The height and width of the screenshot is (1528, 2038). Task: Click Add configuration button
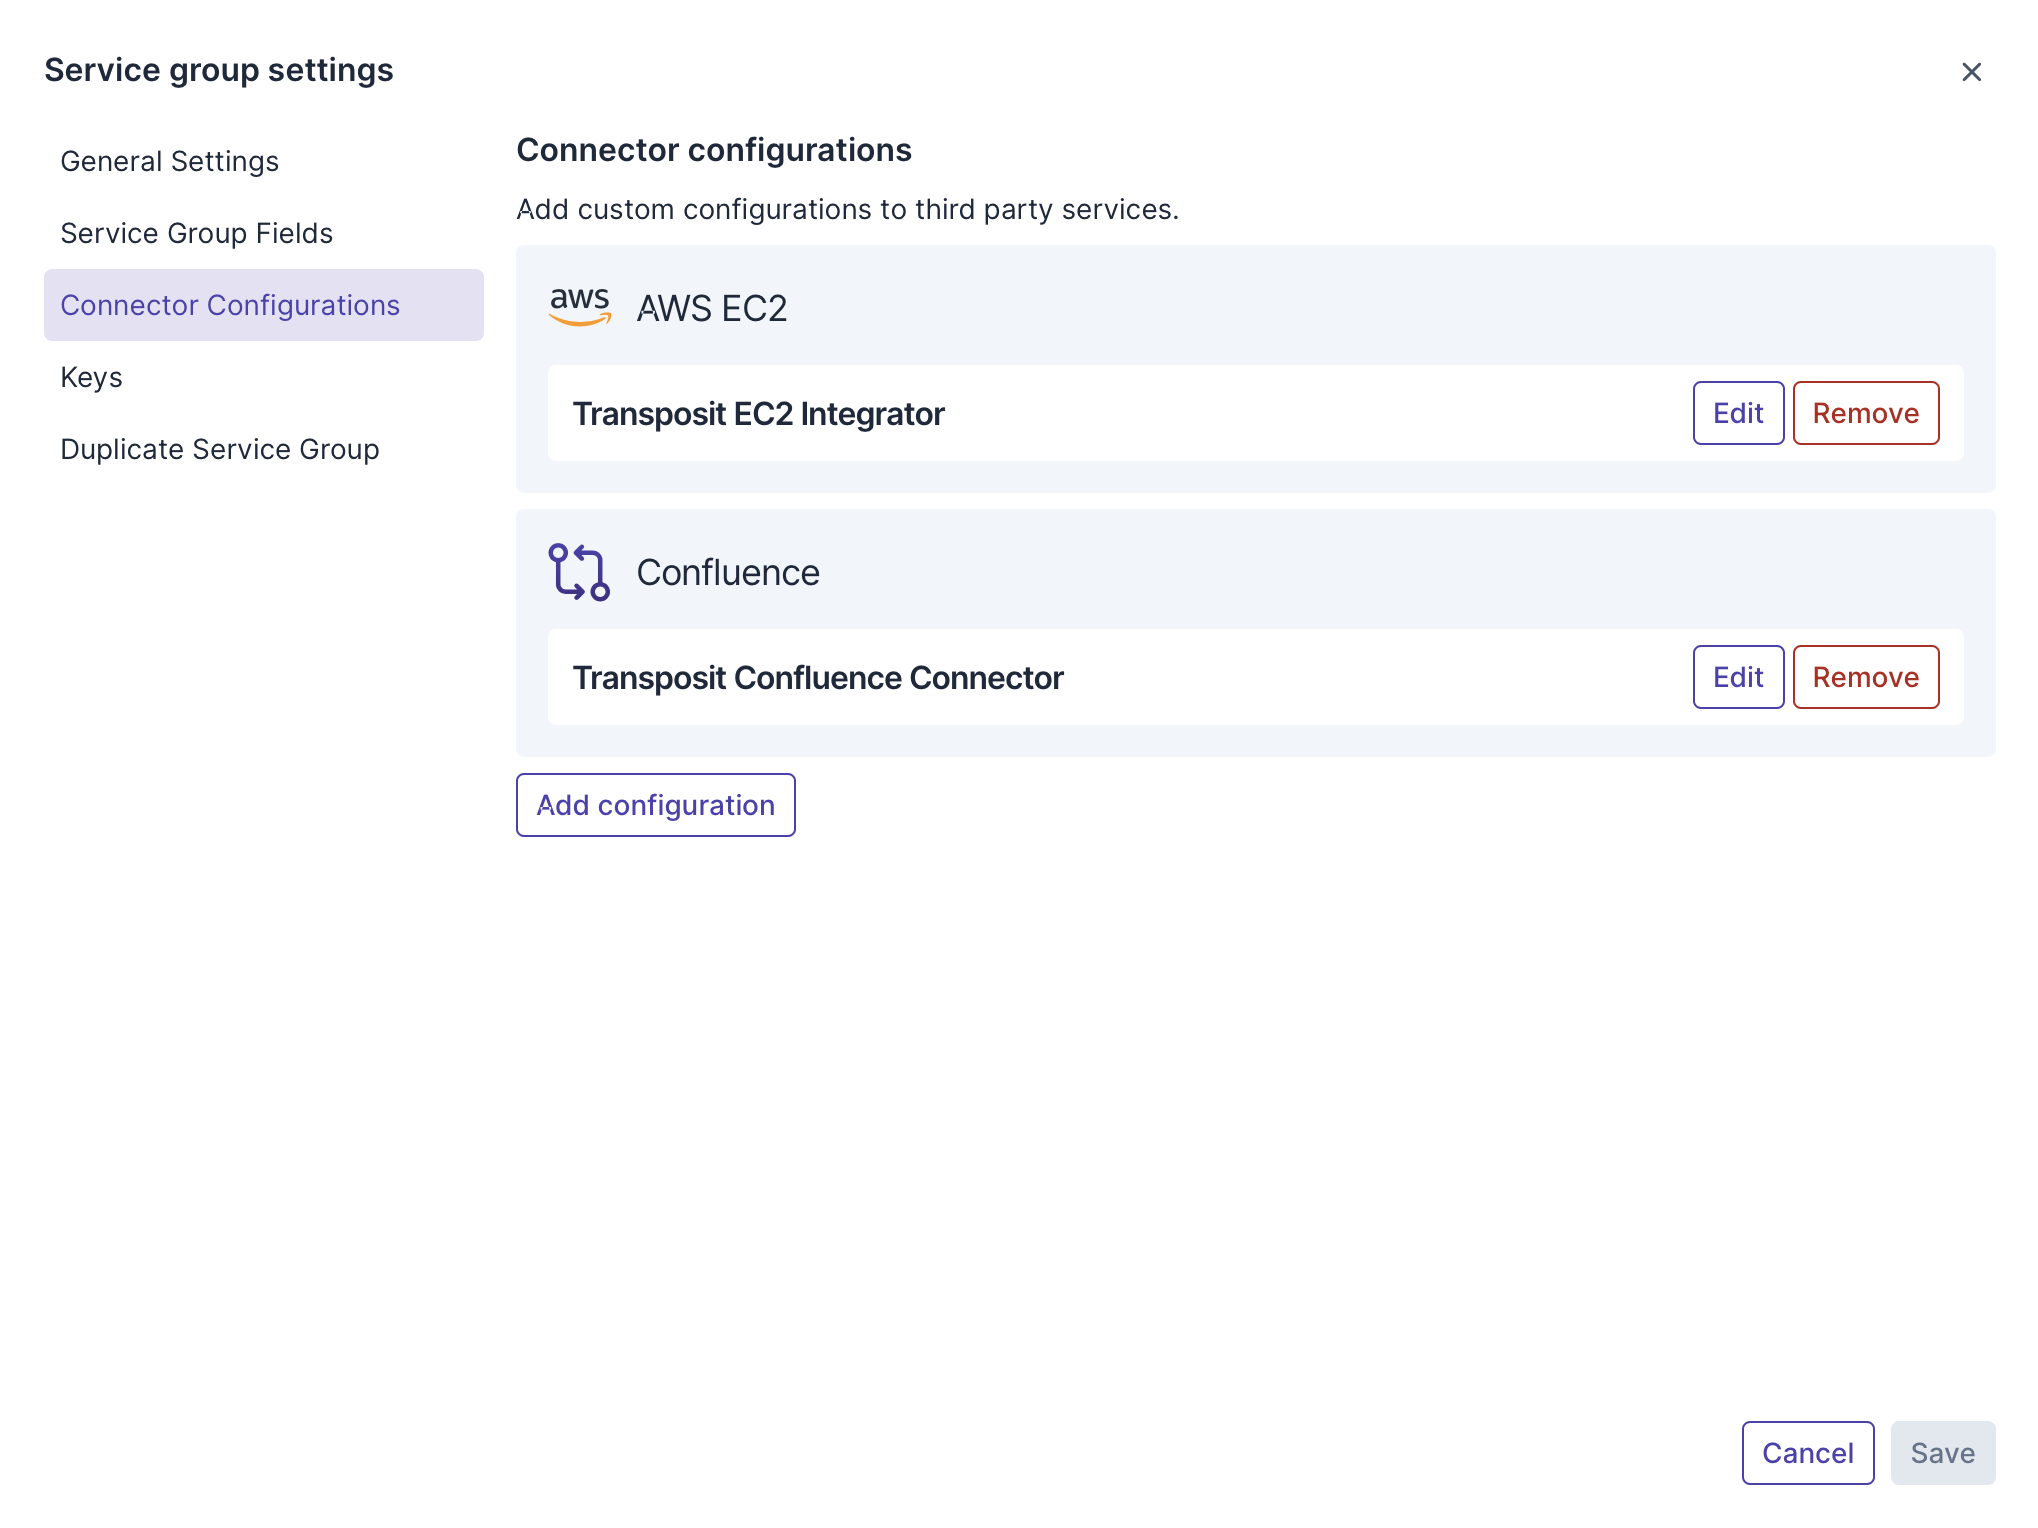(x=655, y=805)
